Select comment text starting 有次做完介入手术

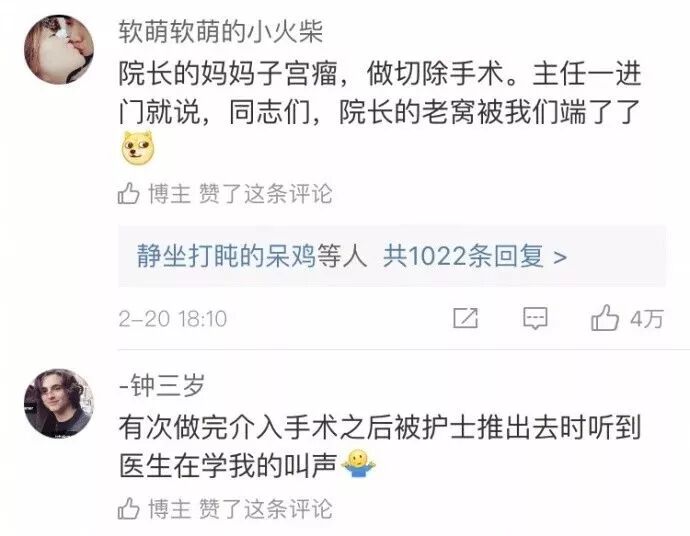(x=380, y=447)
